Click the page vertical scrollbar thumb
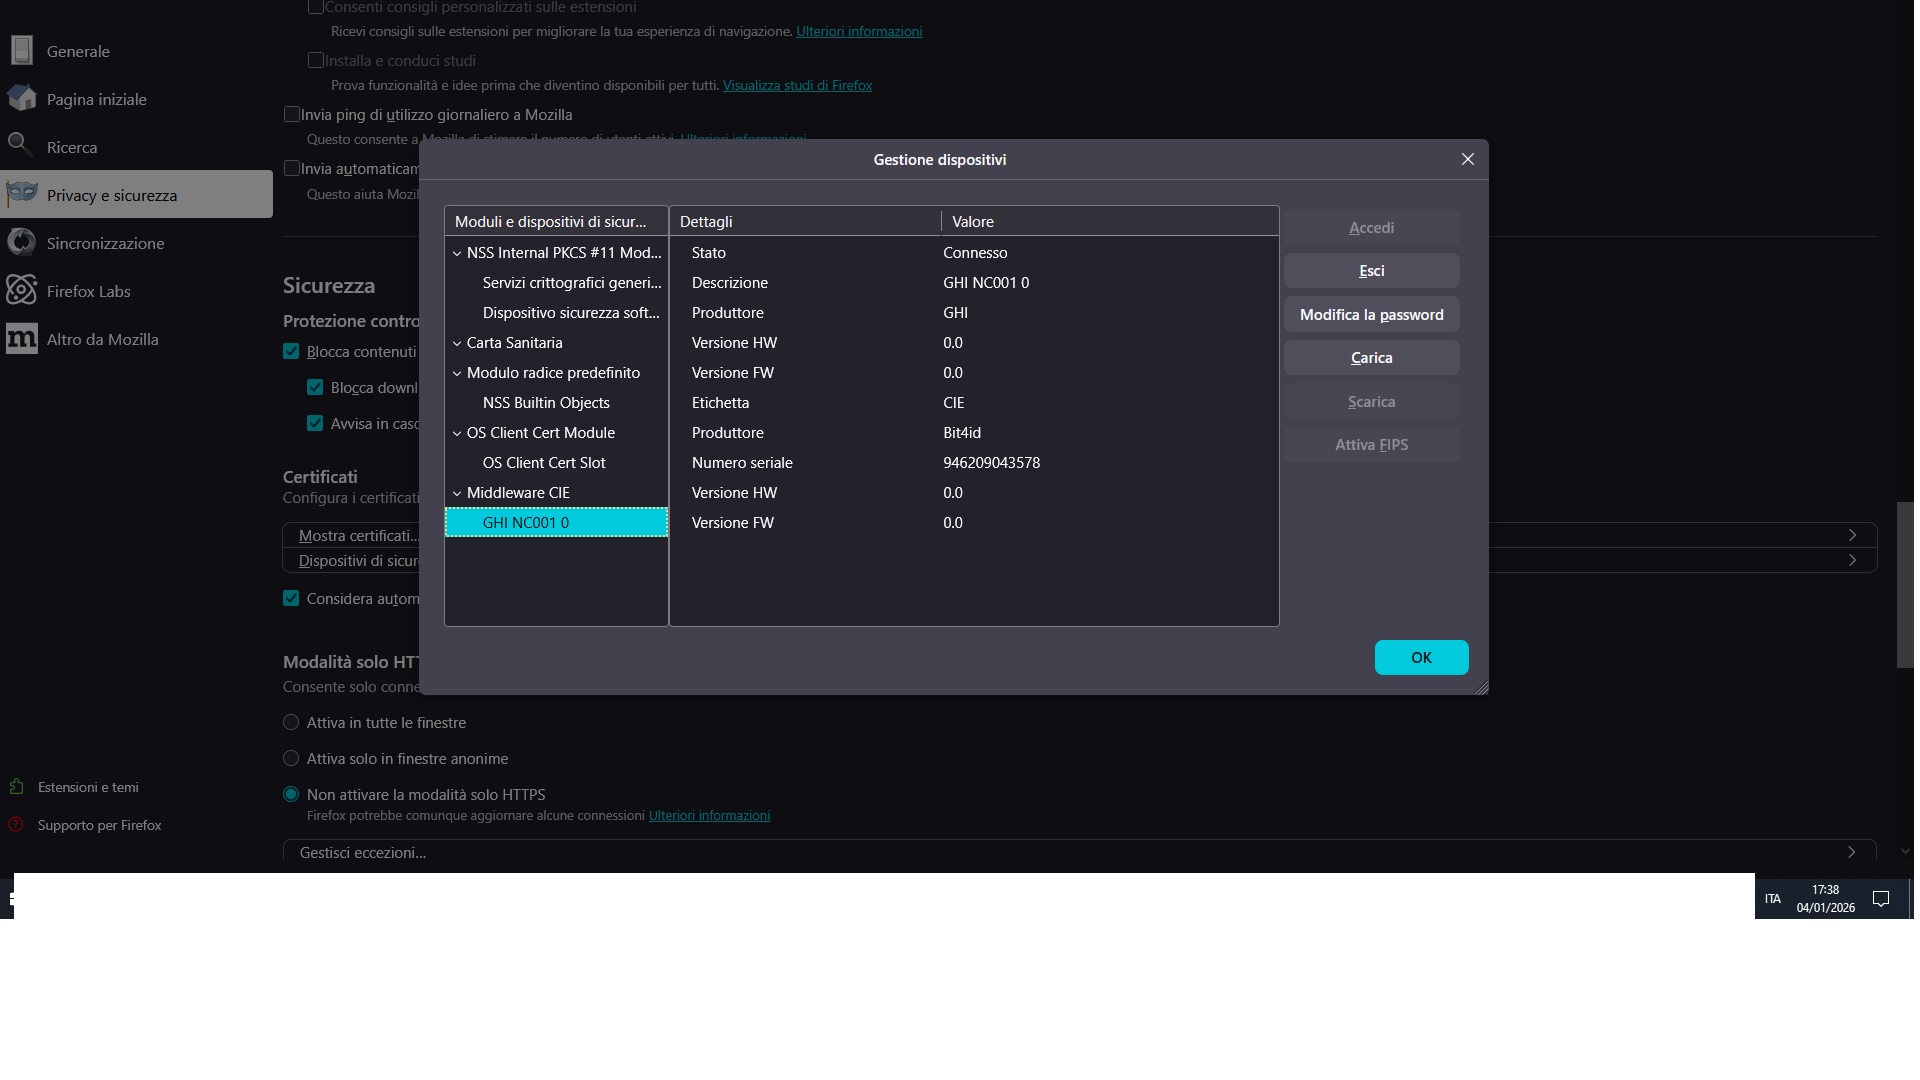Image resolution: width=1920 pixels, height=1080 pixels. (x=1904, y=585)
